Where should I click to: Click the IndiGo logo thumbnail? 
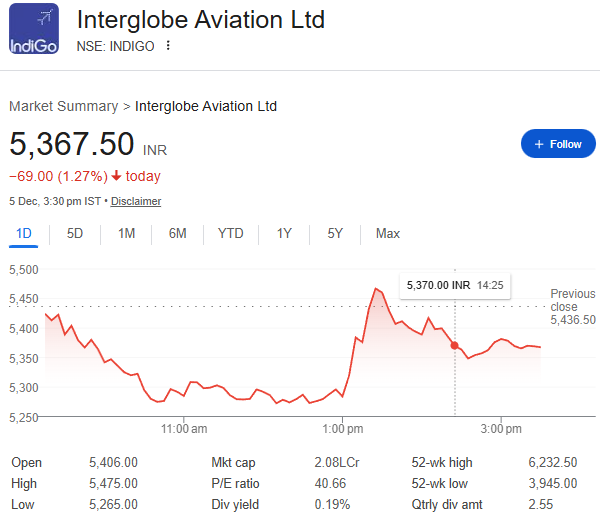[34, 30]
